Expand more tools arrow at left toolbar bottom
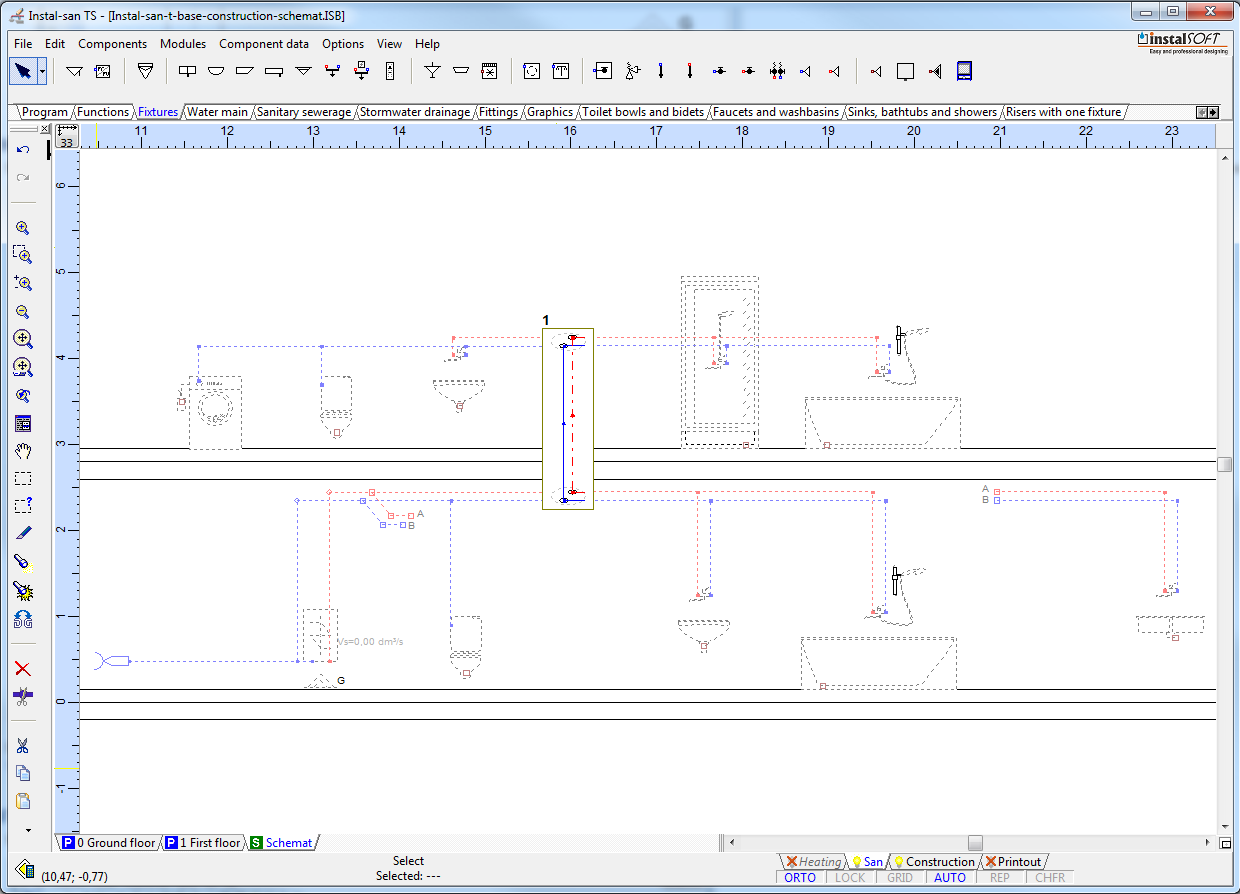Image resolution: width=1240 pixels, height=894 pixels. 28,830
